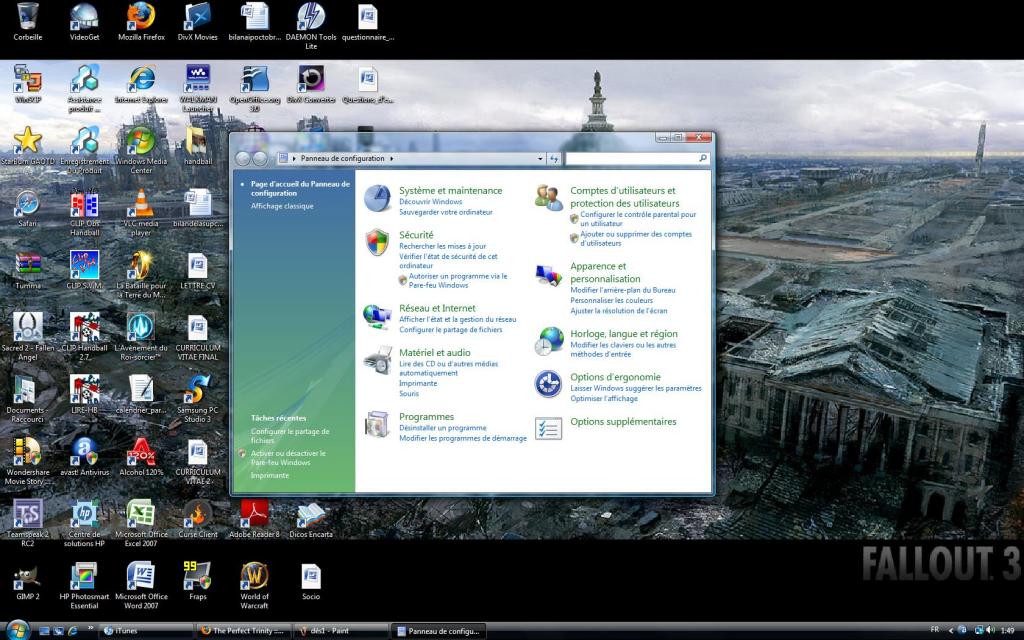Click the Panneau de configu... taskbar button
1024x640 pixels.
(x=439, y=631)
